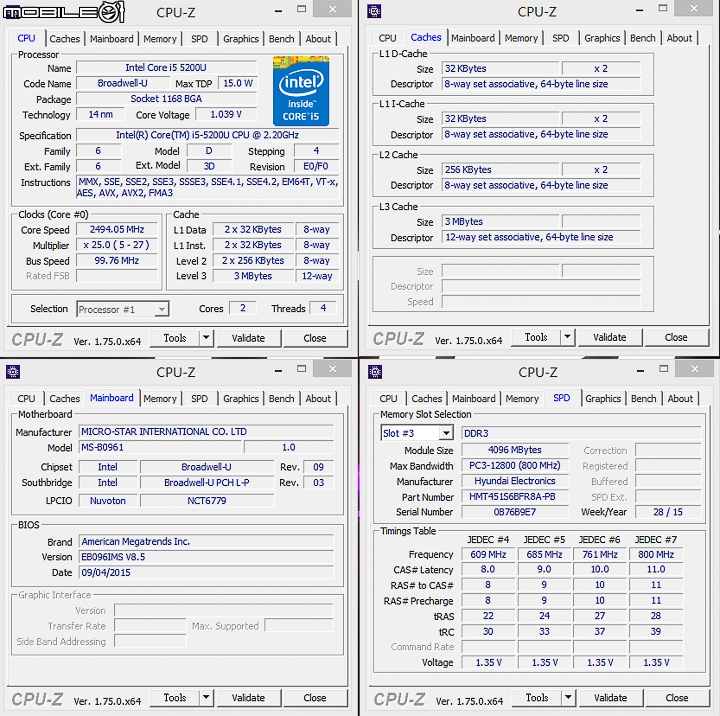
Task: Click Max Bandwidth value PC3-12800 (800 MHz)
Action: pos(515,465)
